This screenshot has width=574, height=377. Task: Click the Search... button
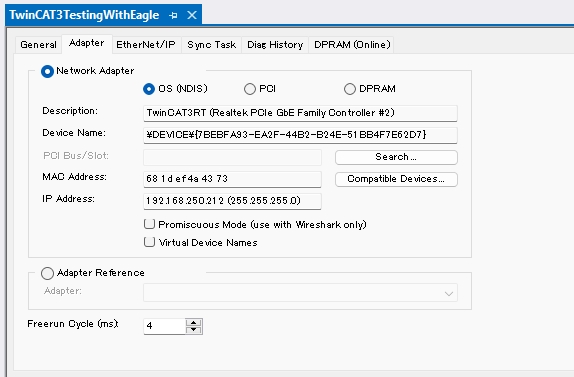[396, 157]
